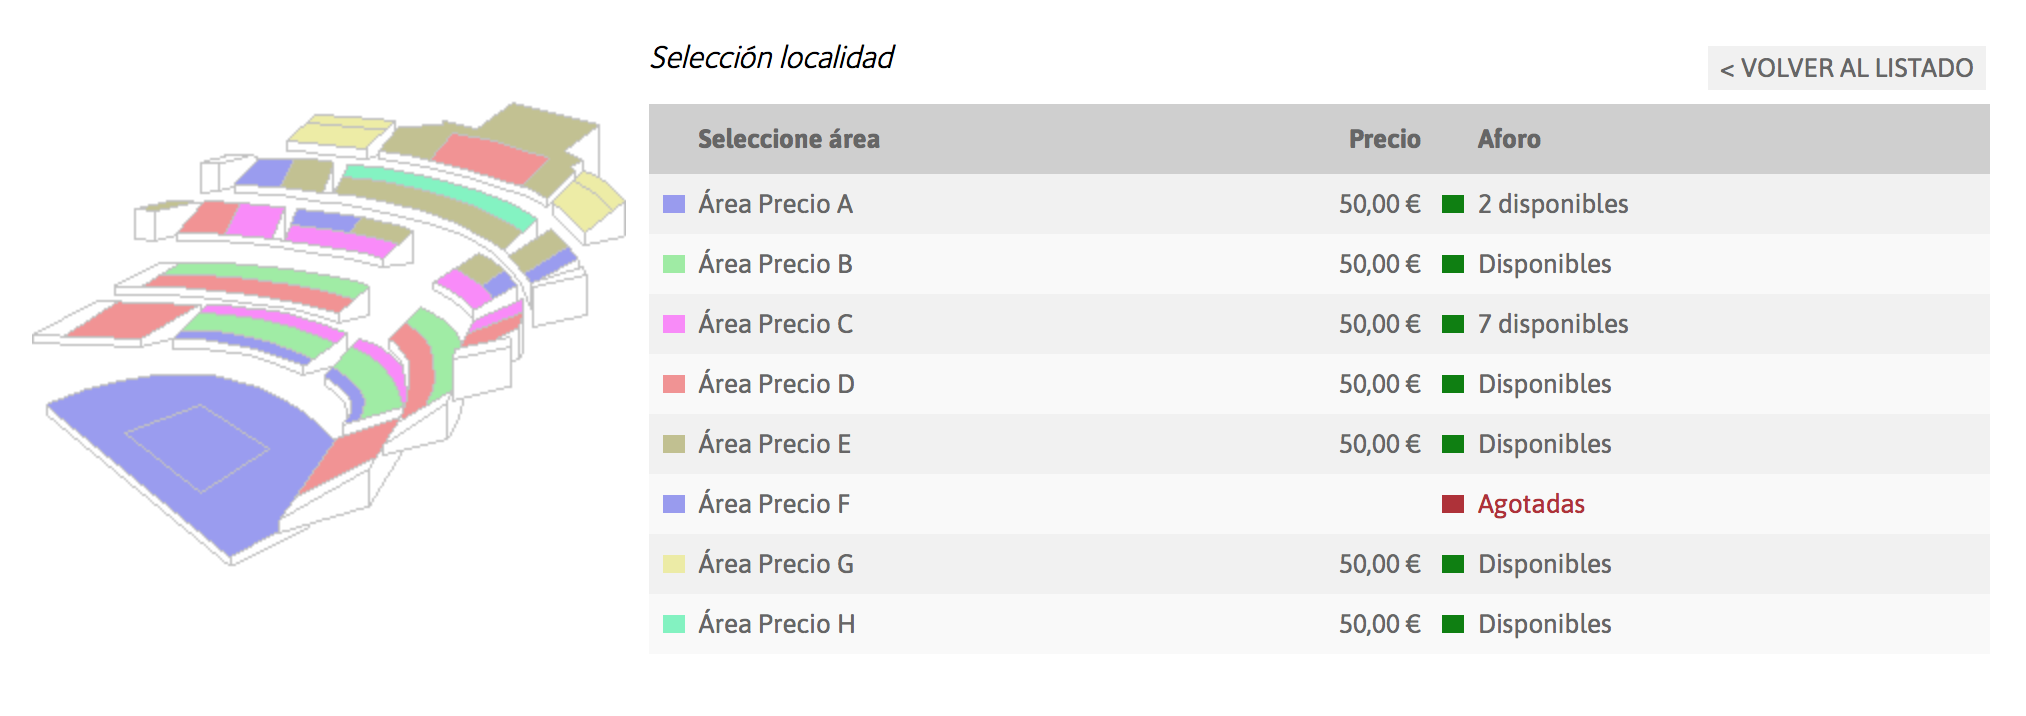This screenshot has height=716, width=2026.
Task: Choose Área Precio H from the list
Action: coord(1319,624)
